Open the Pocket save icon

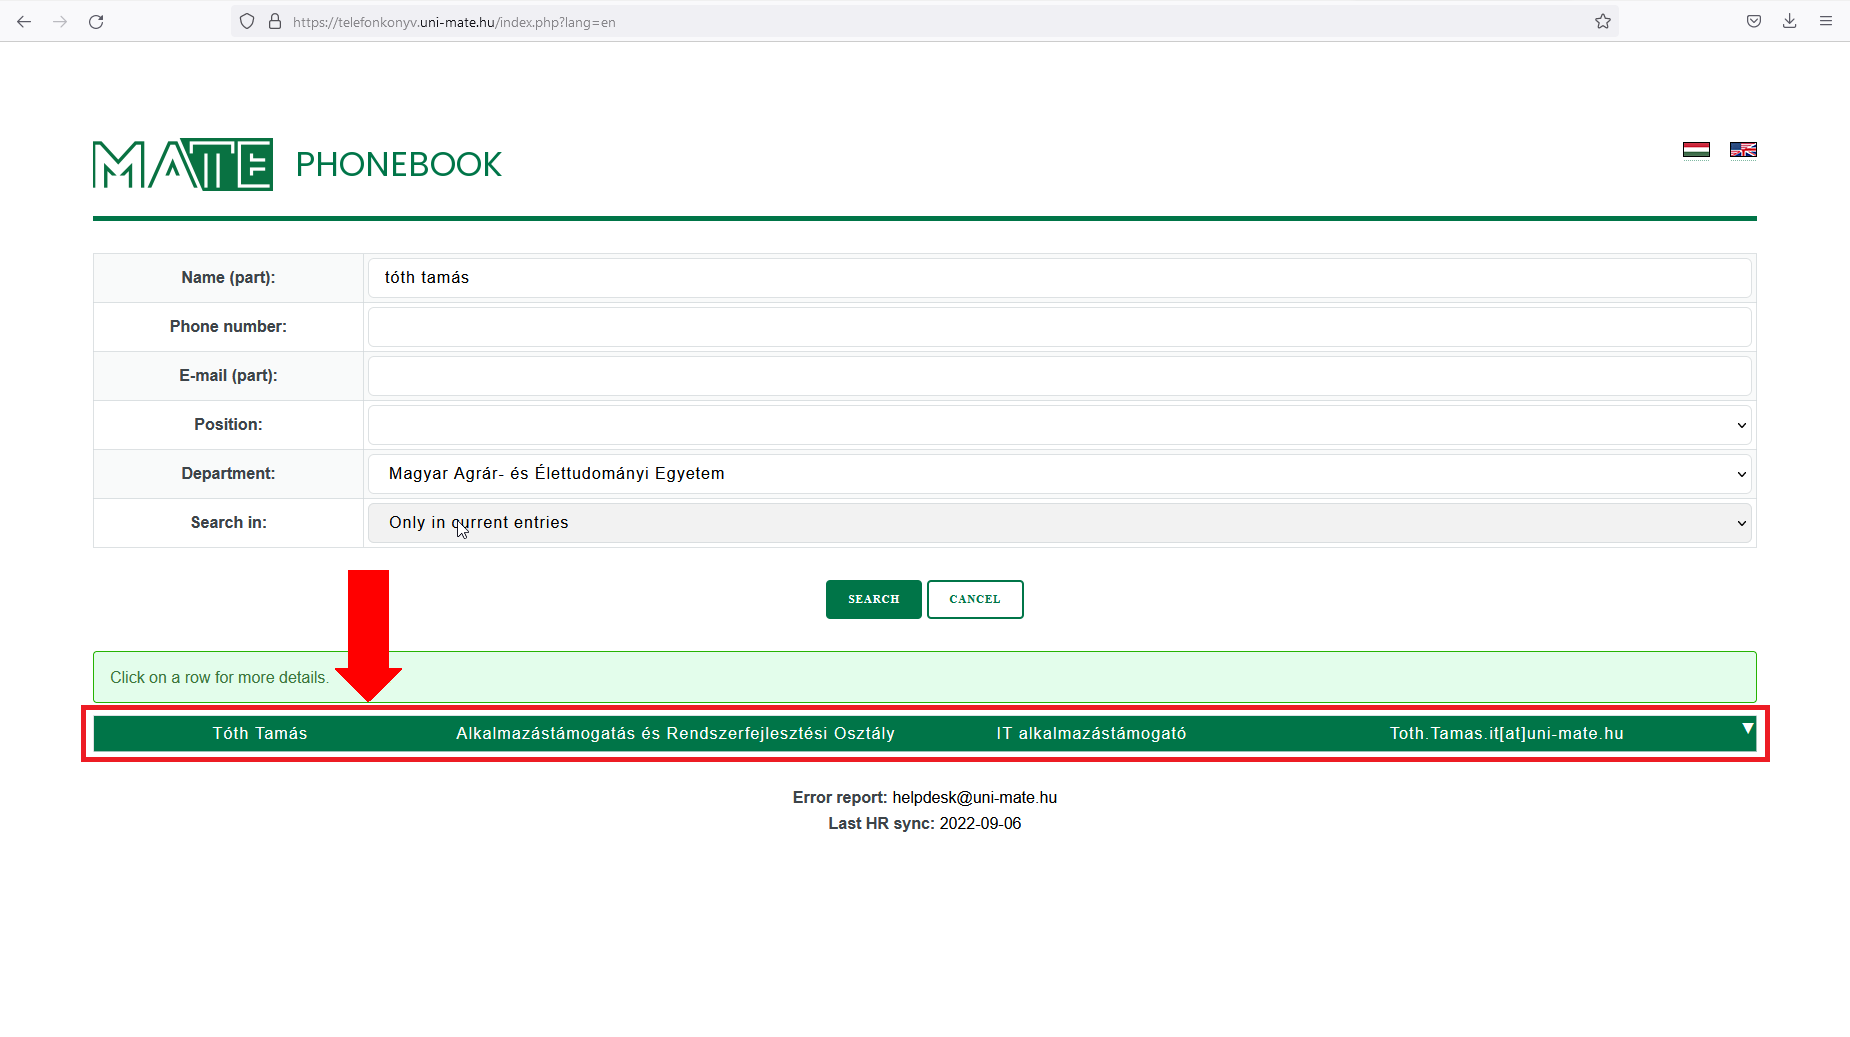(1754, 21)
